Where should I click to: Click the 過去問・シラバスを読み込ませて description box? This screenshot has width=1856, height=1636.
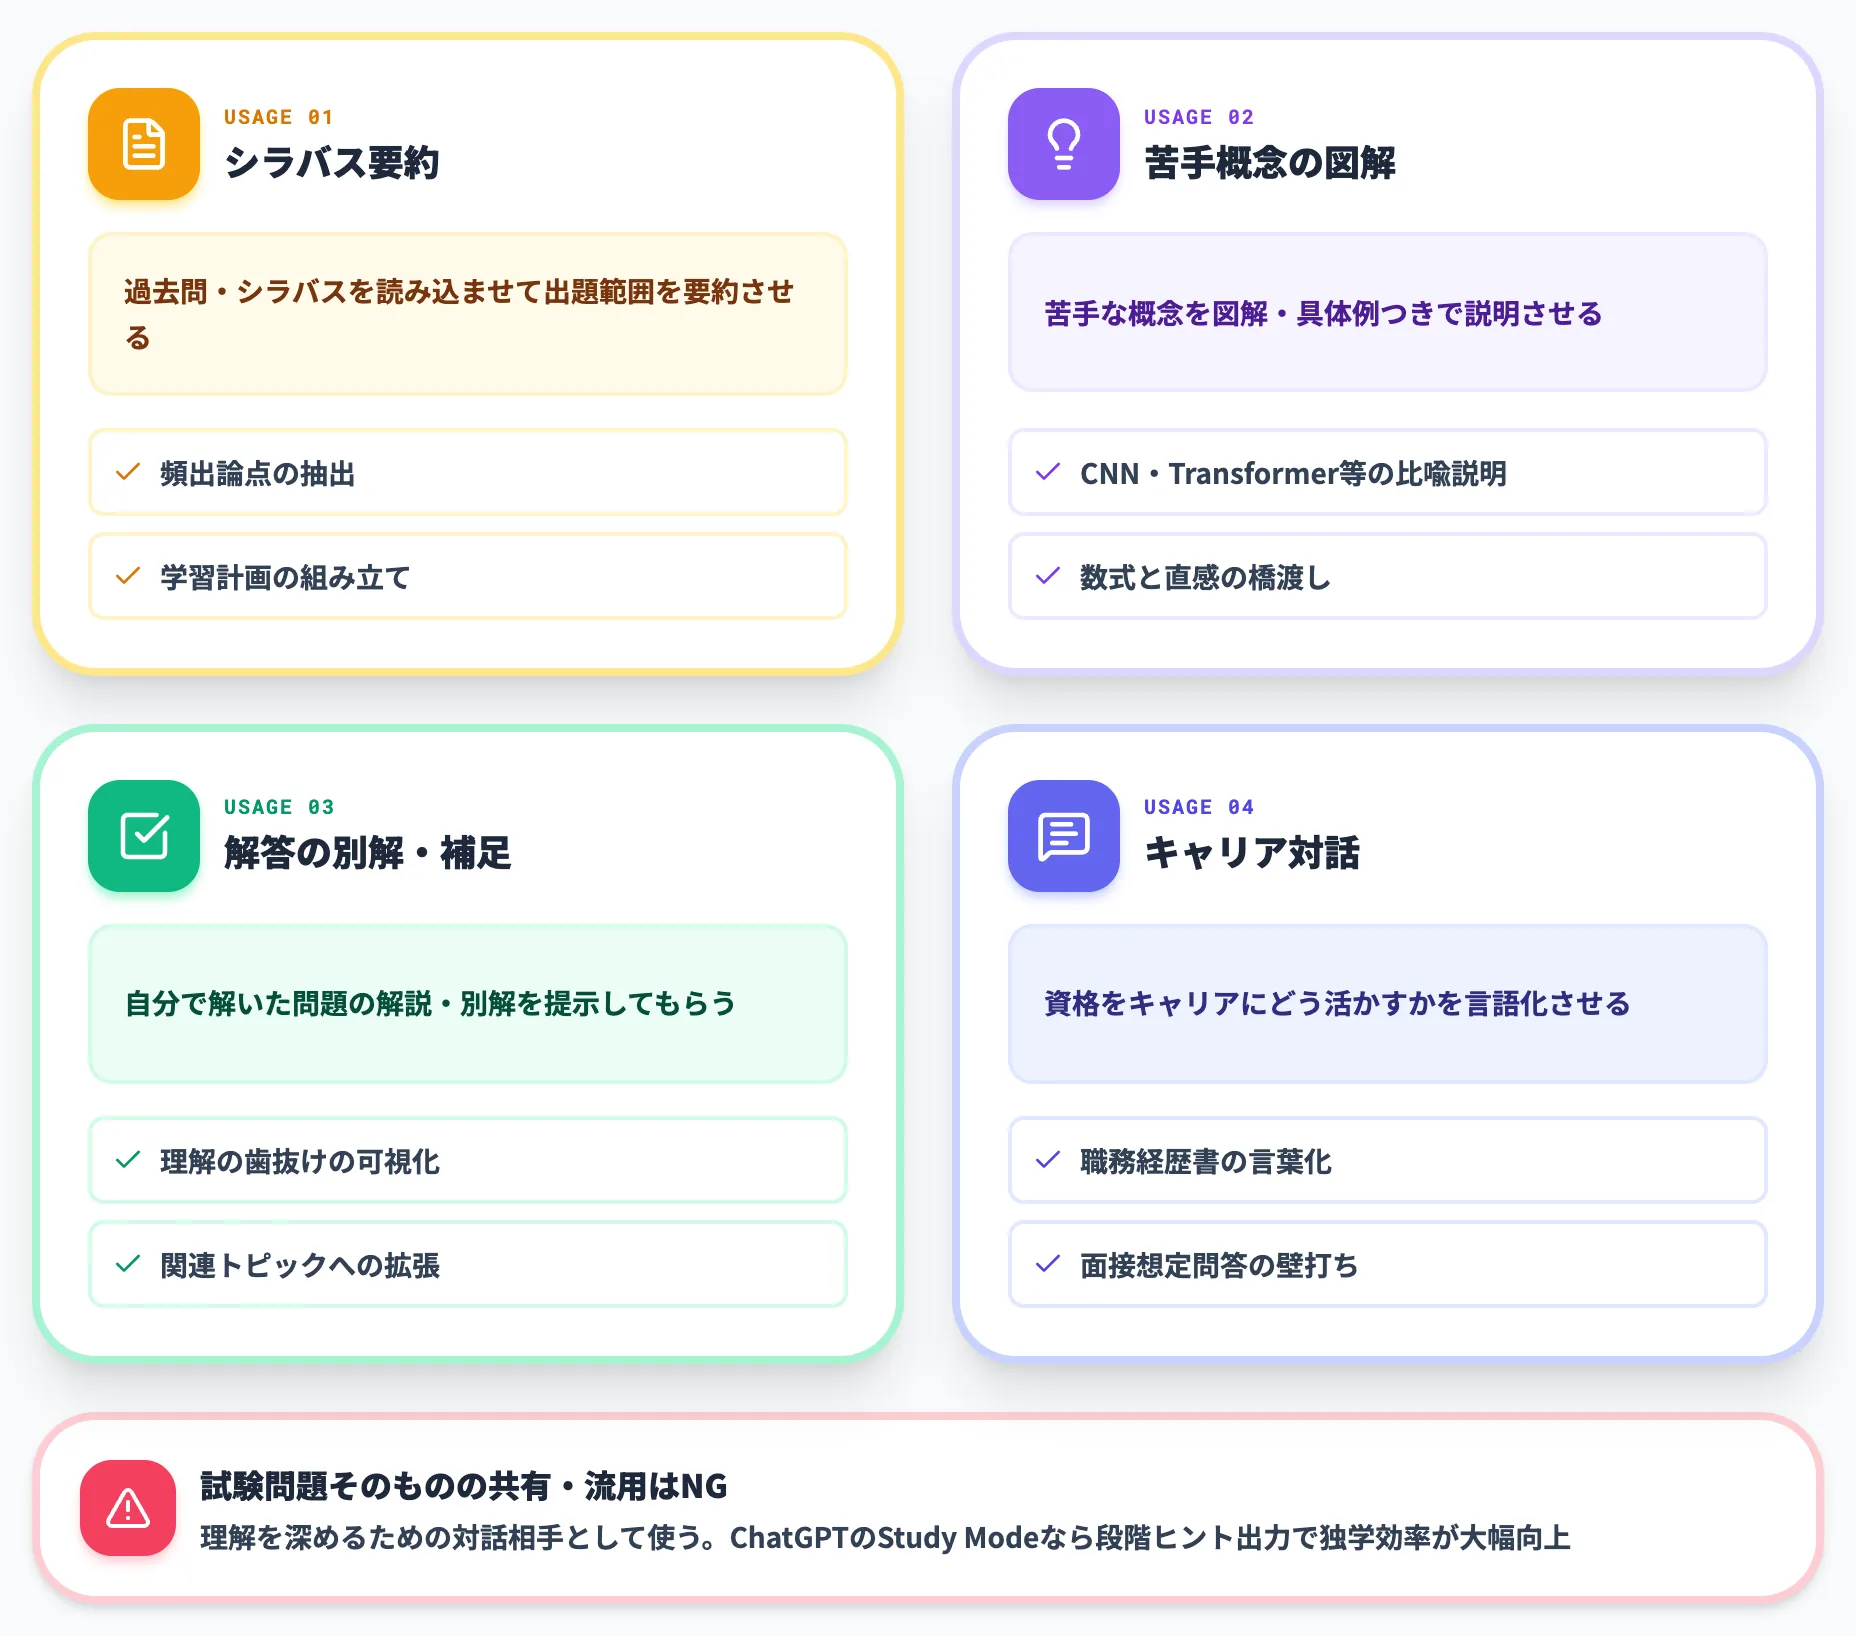[468, 314]
